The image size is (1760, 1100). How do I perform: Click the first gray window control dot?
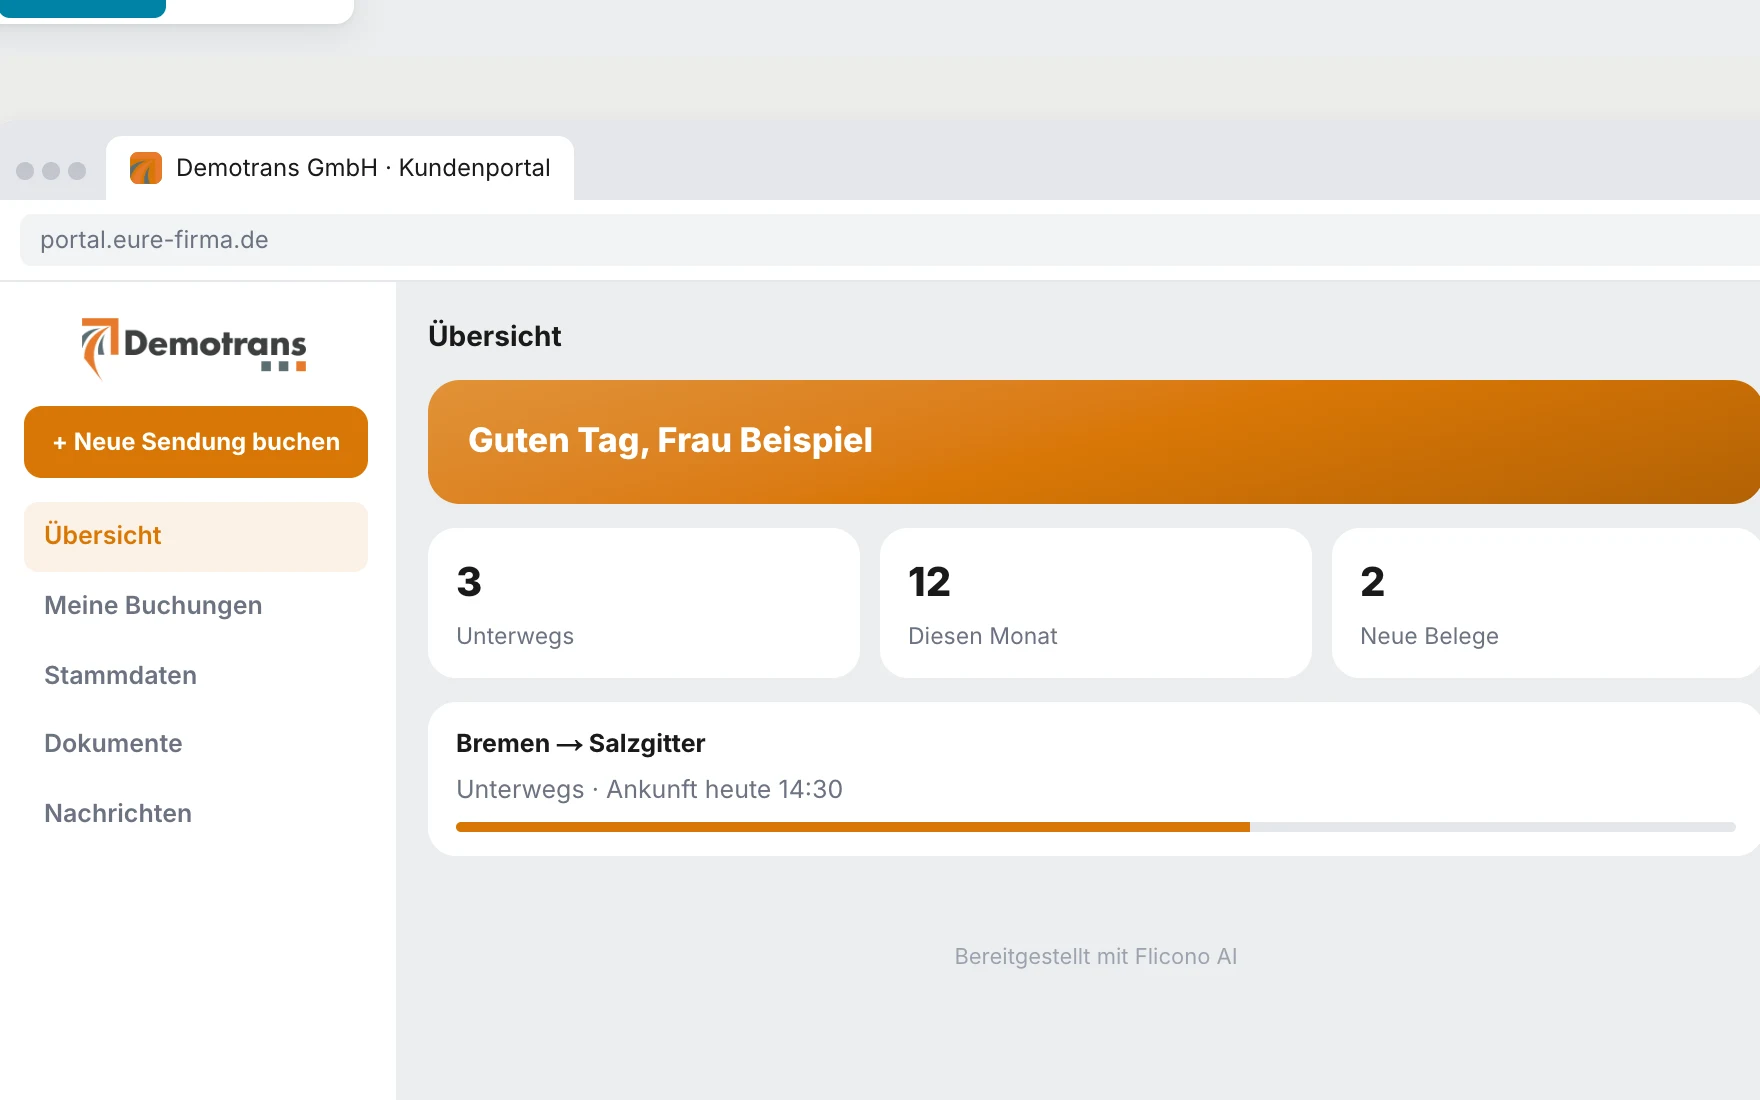[x=25, y=171]
